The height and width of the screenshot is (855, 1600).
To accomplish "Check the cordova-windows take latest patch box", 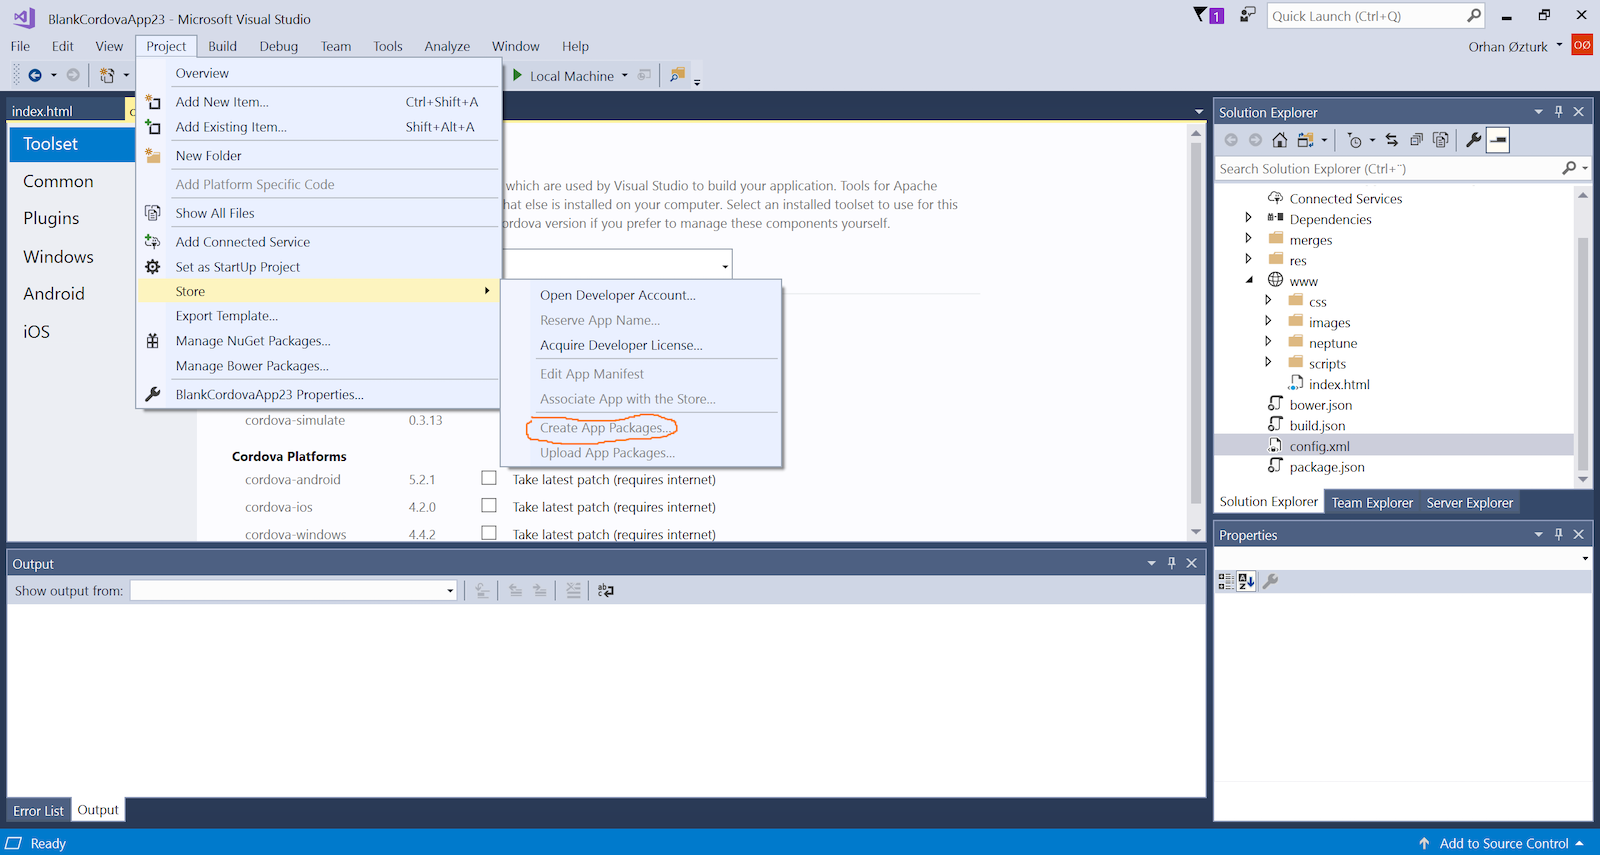I will [x=489, y=533].
